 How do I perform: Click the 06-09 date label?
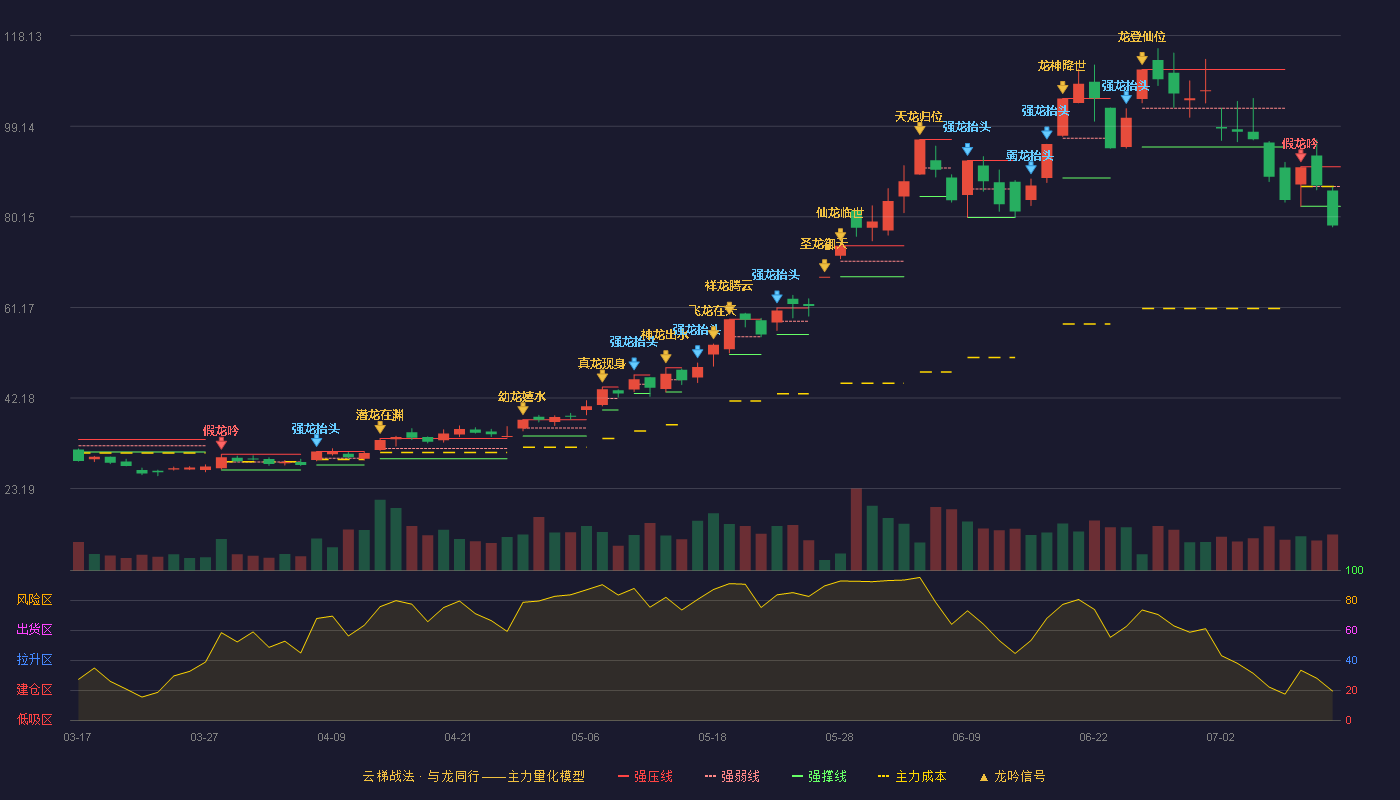[966, 737]
